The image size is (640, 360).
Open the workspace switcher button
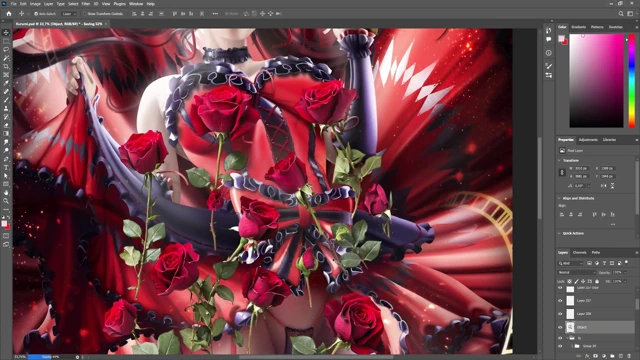pyautogui.click(x=630, y=13)
